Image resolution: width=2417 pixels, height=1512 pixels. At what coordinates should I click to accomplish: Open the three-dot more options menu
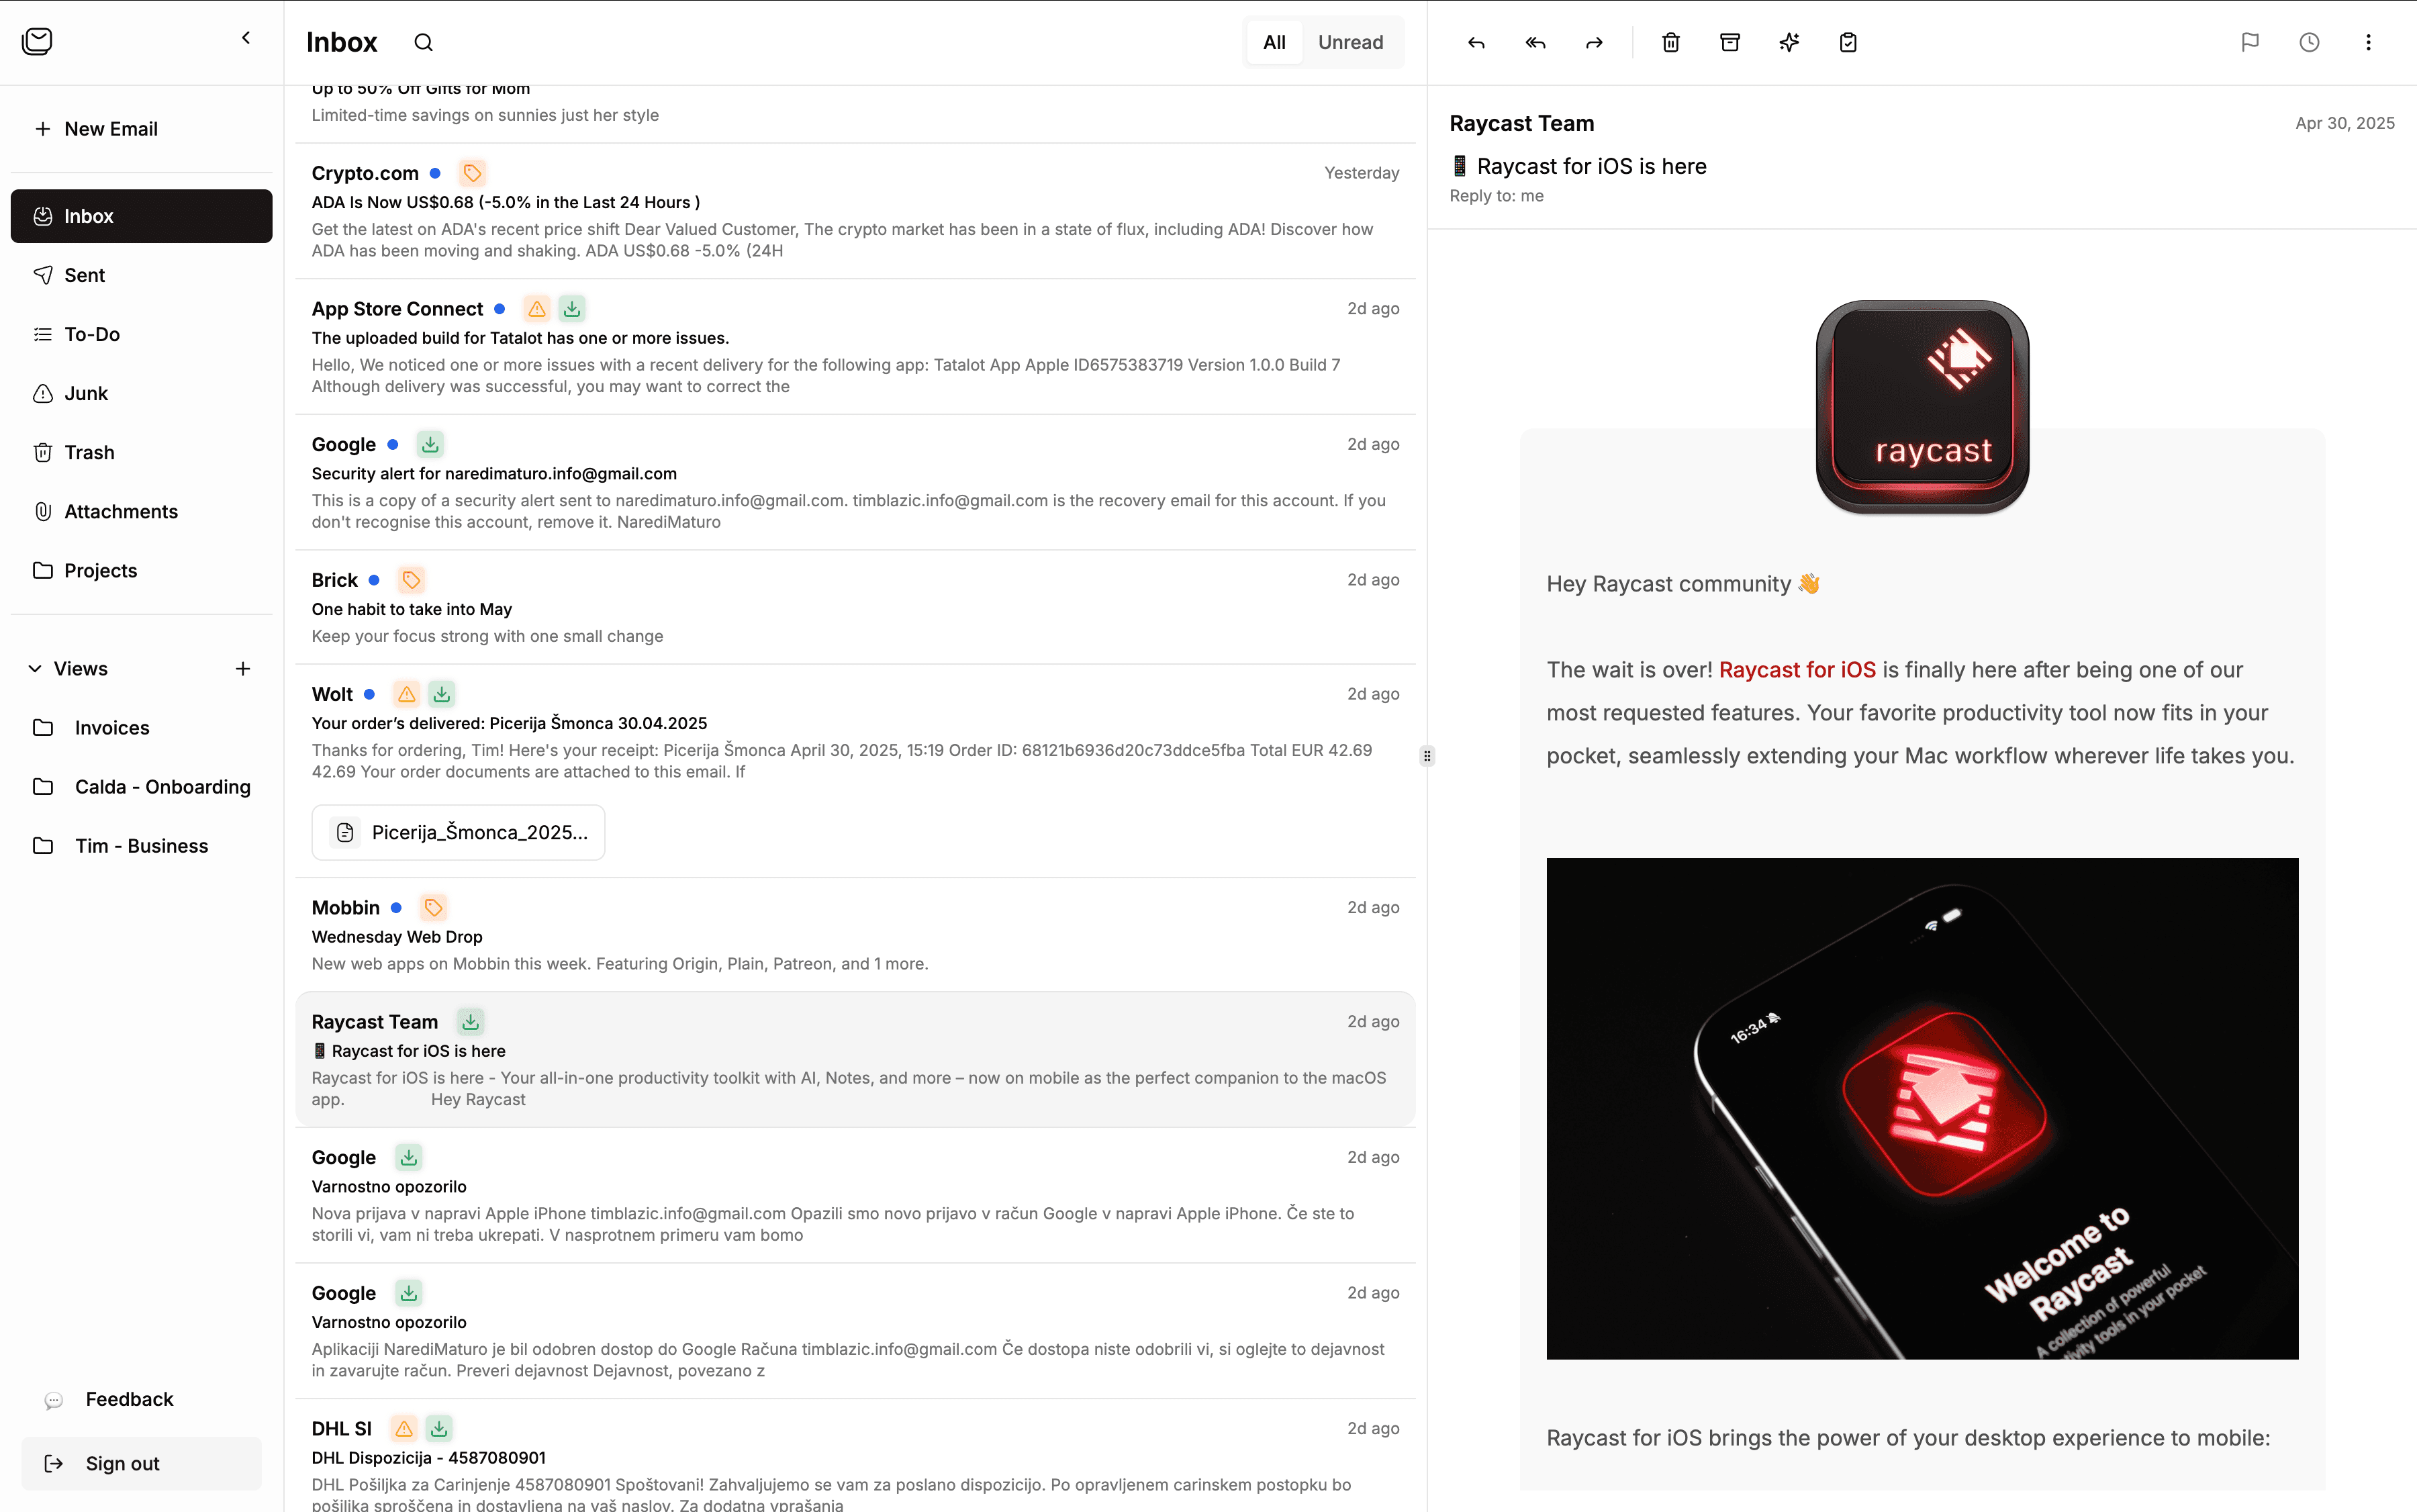[x=2368, y=42]
